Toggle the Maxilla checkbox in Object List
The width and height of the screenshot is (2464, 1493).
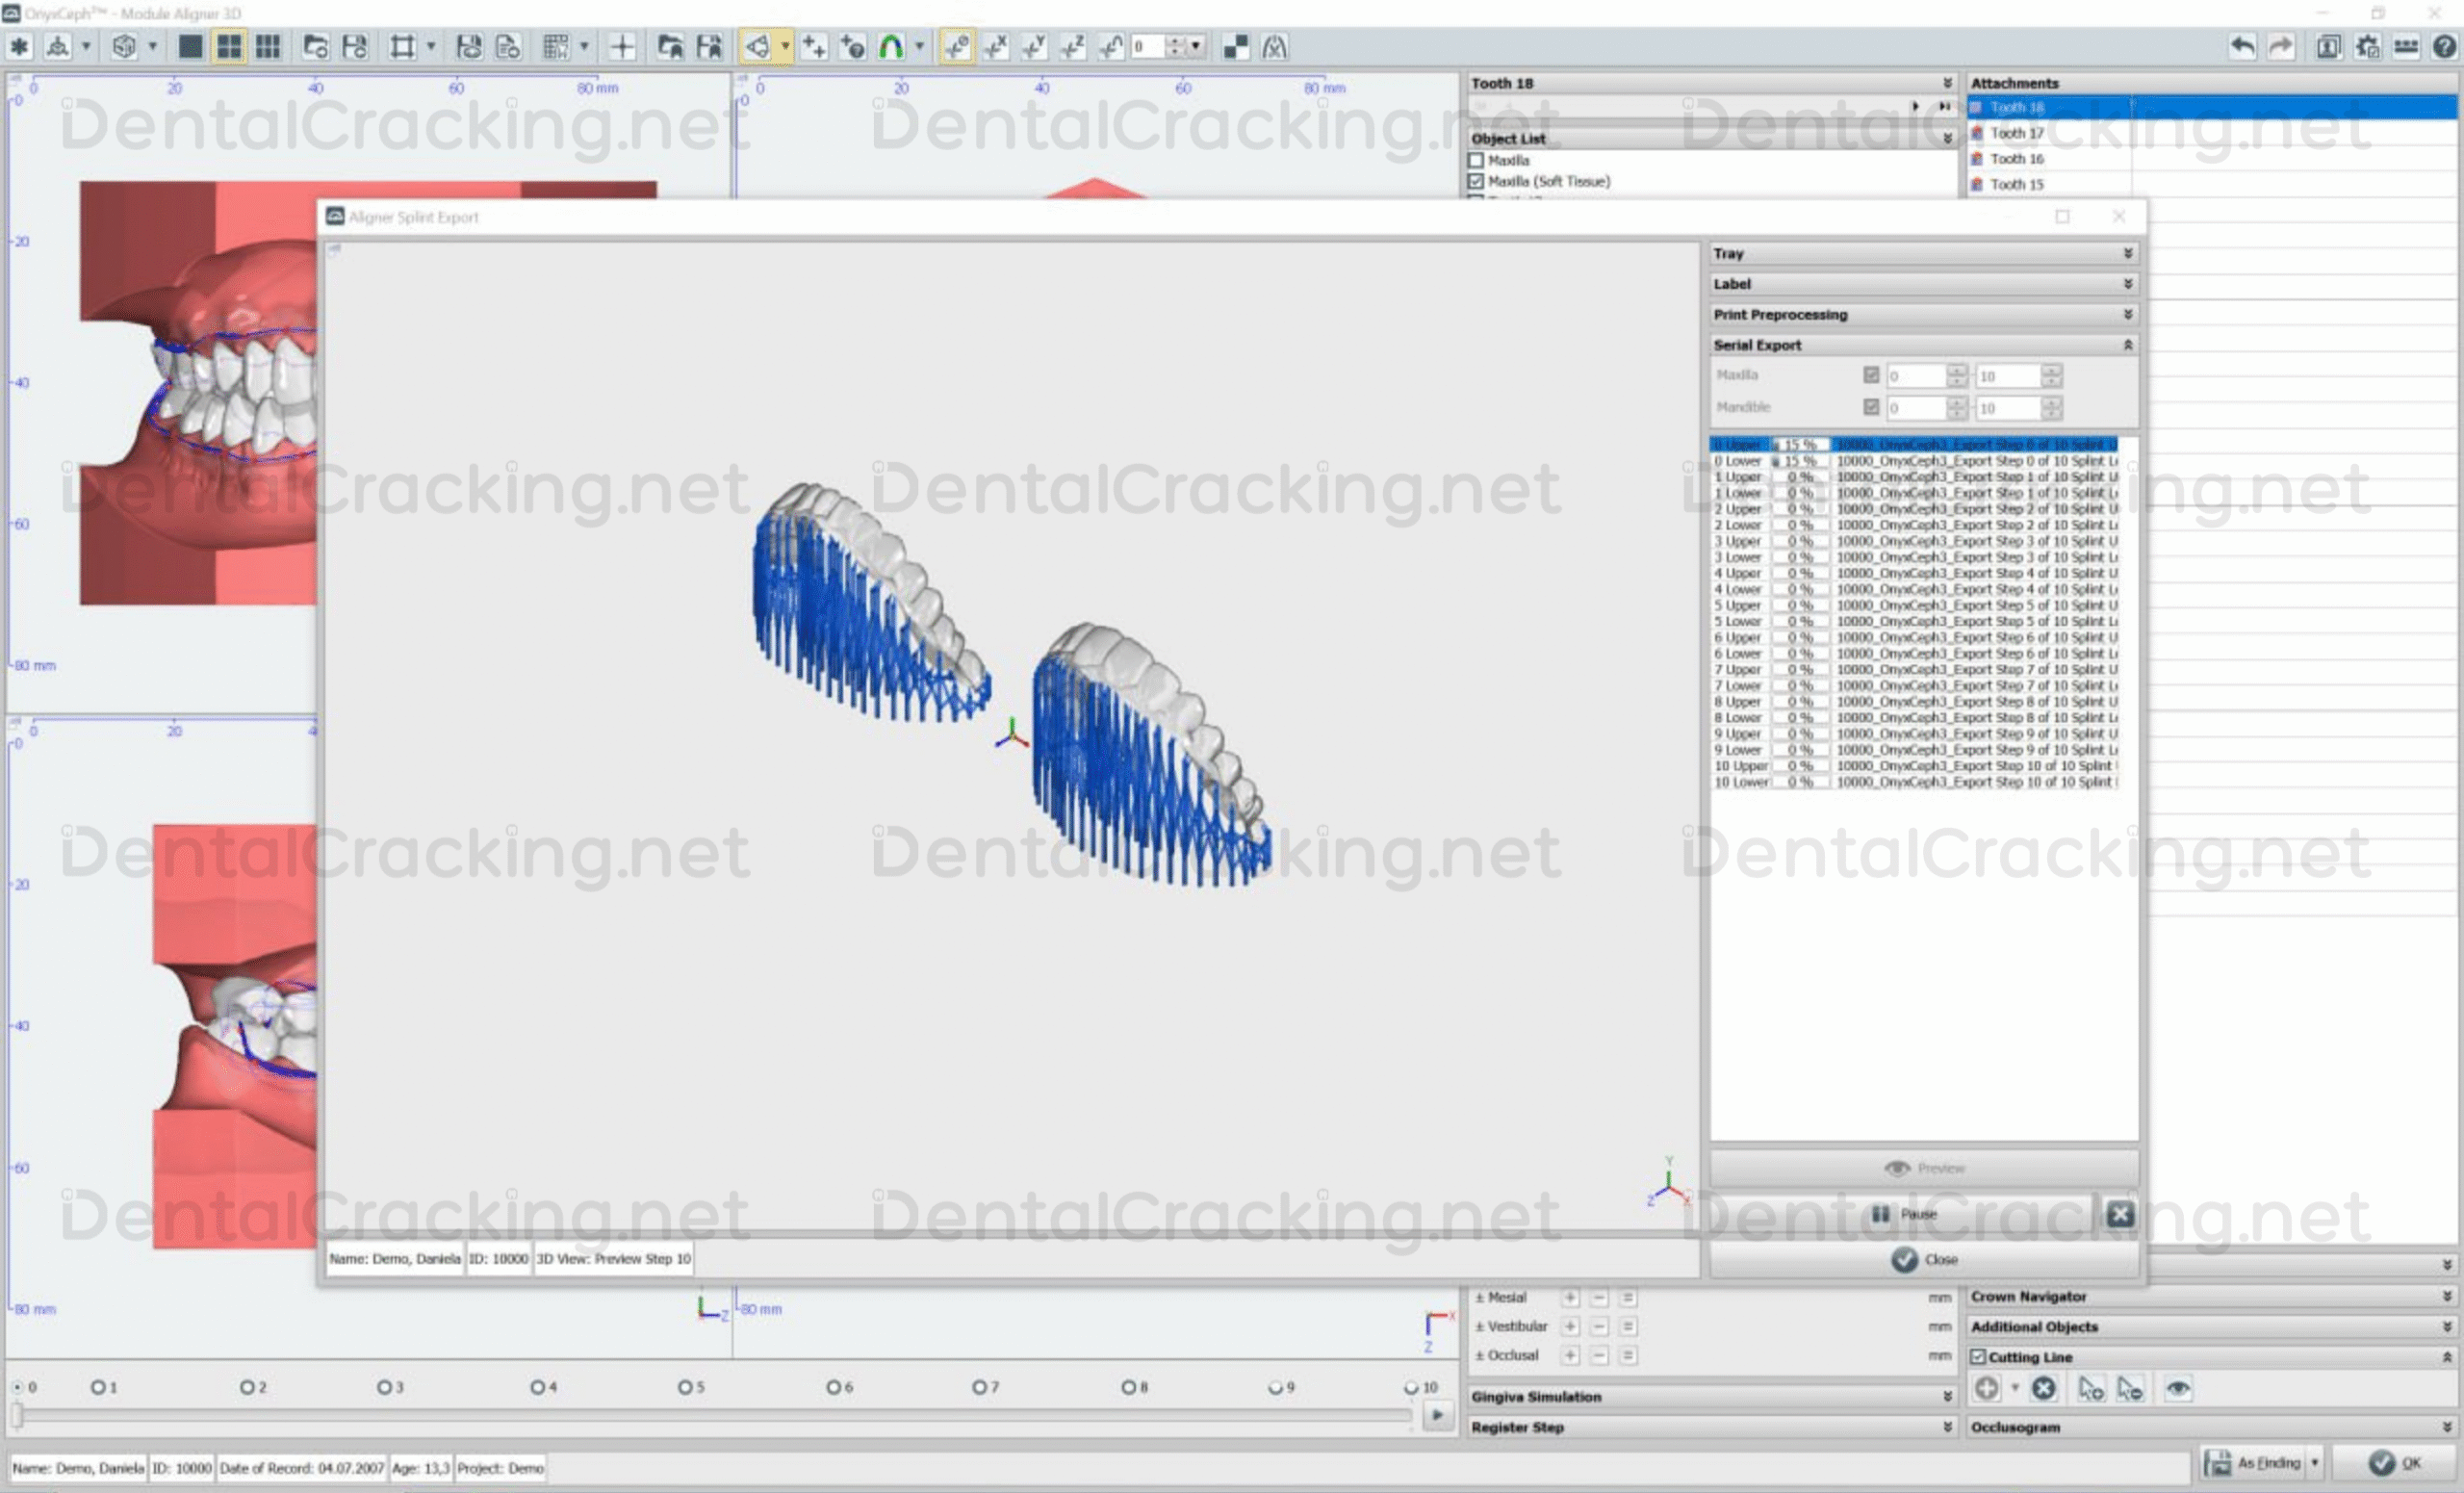pos(1476,160)
